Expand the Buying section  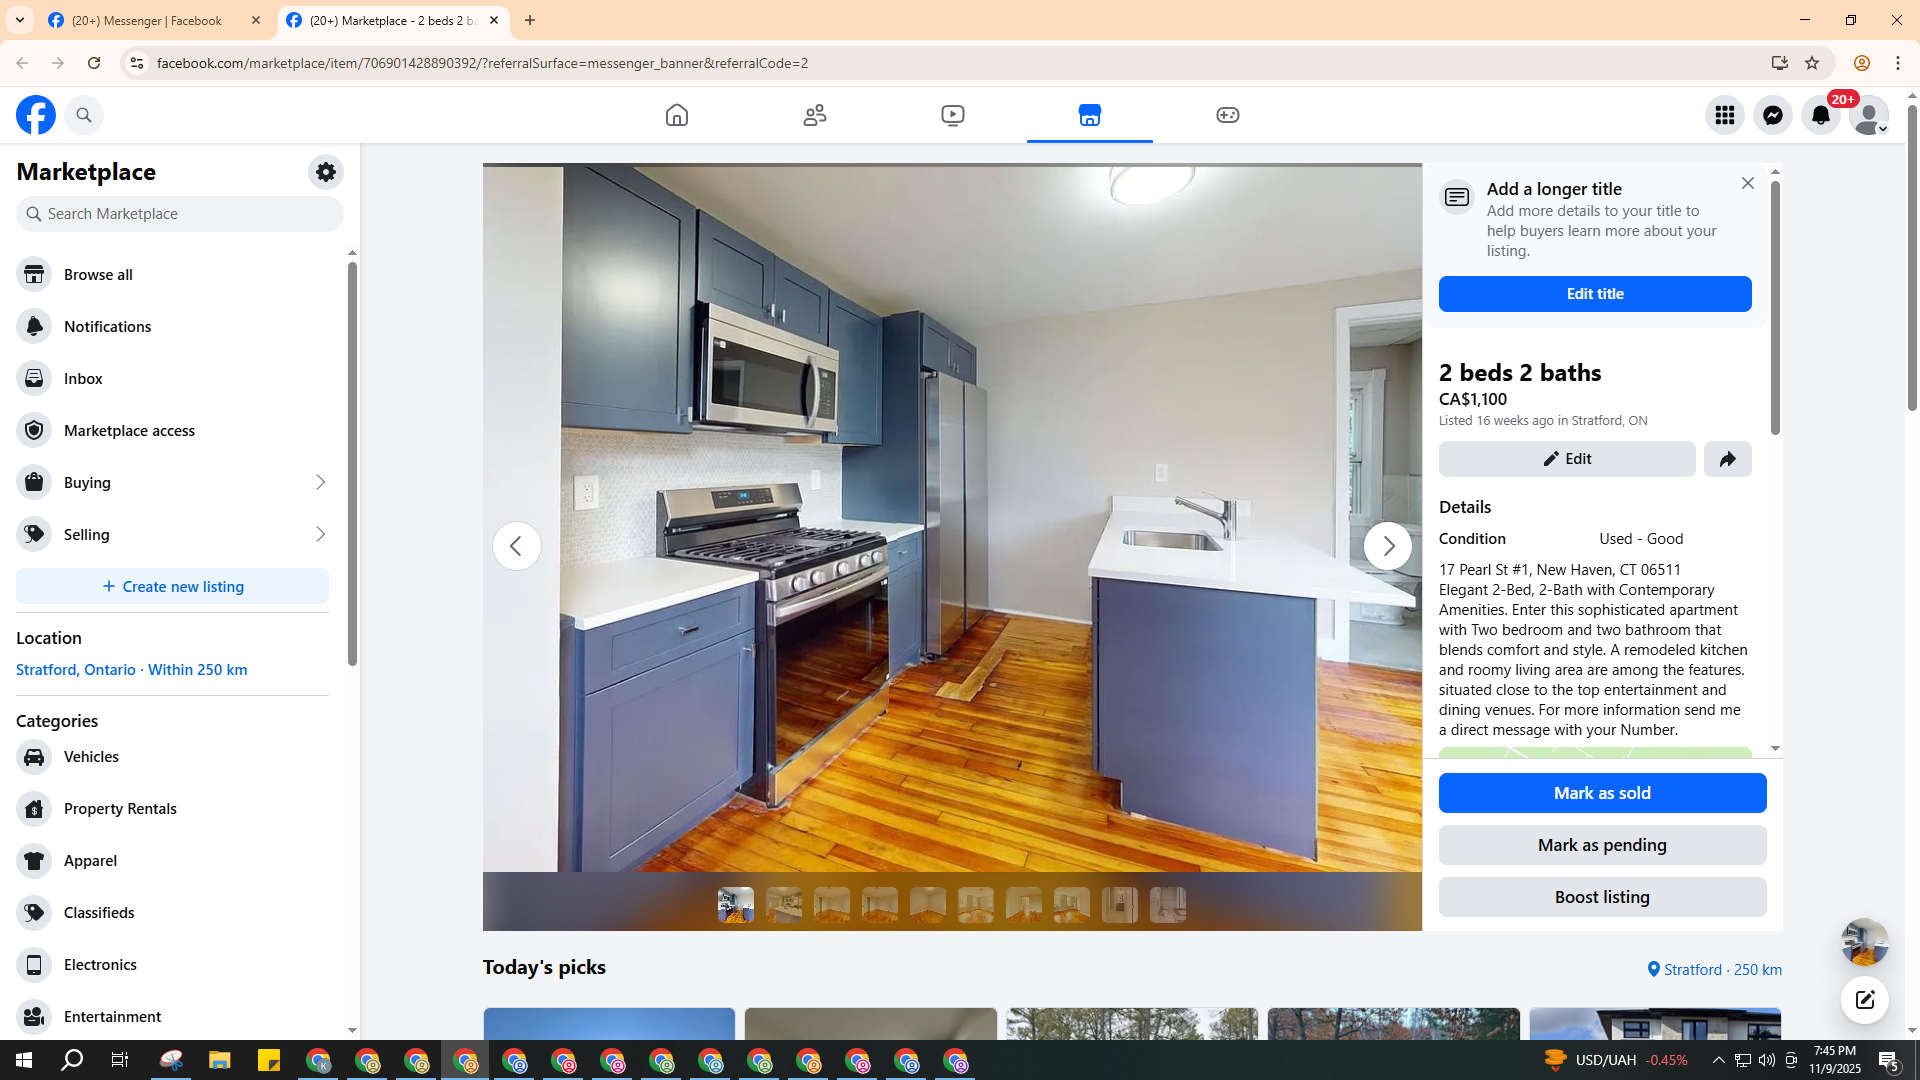(172, 482)
